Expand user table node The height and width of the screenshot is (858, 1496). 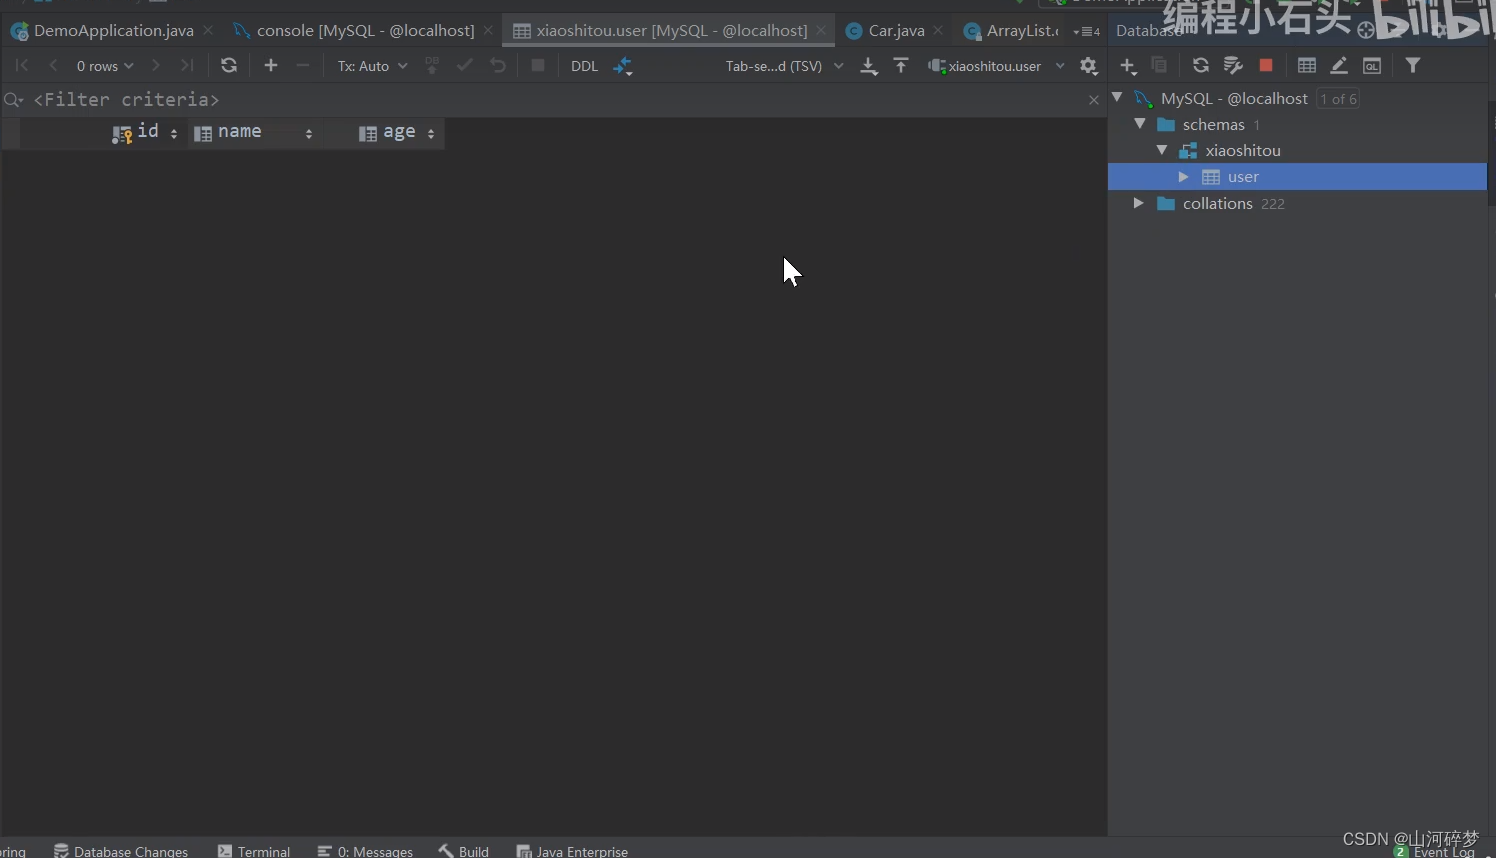[x=1184, y=177]
